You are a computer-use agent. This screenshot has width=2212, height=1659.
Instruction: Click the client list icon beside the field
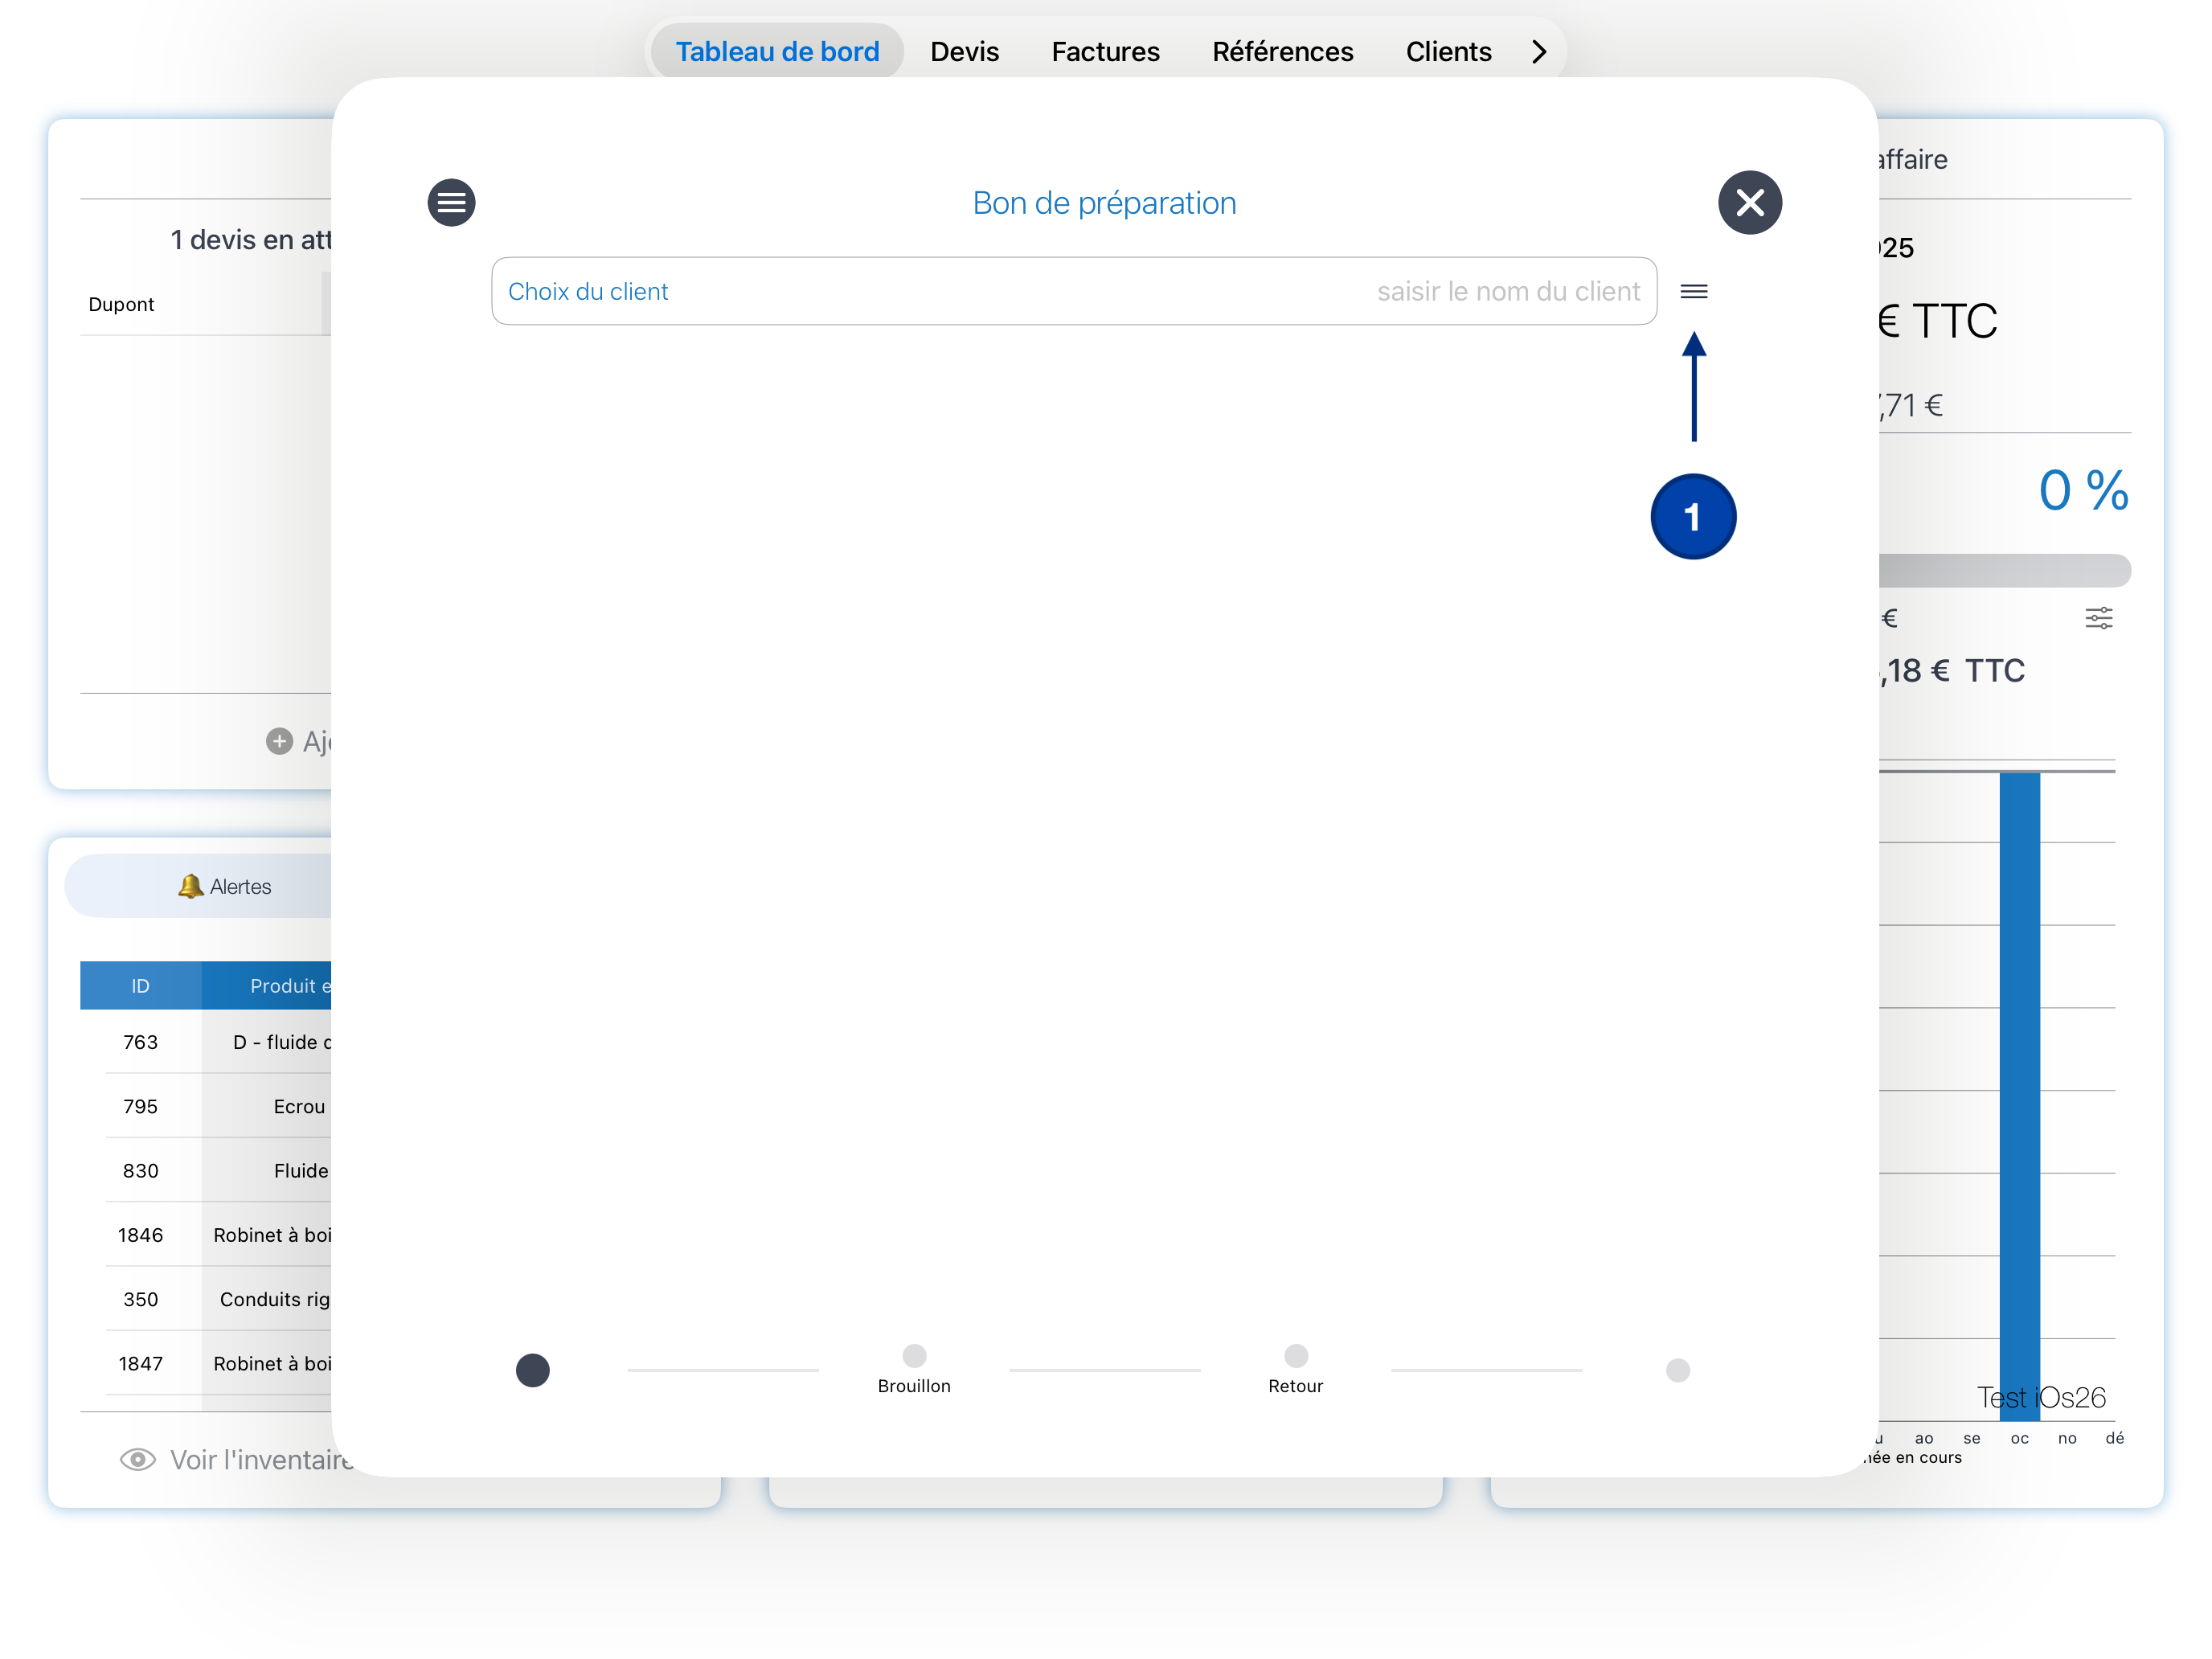click(x=1693, y=291)
